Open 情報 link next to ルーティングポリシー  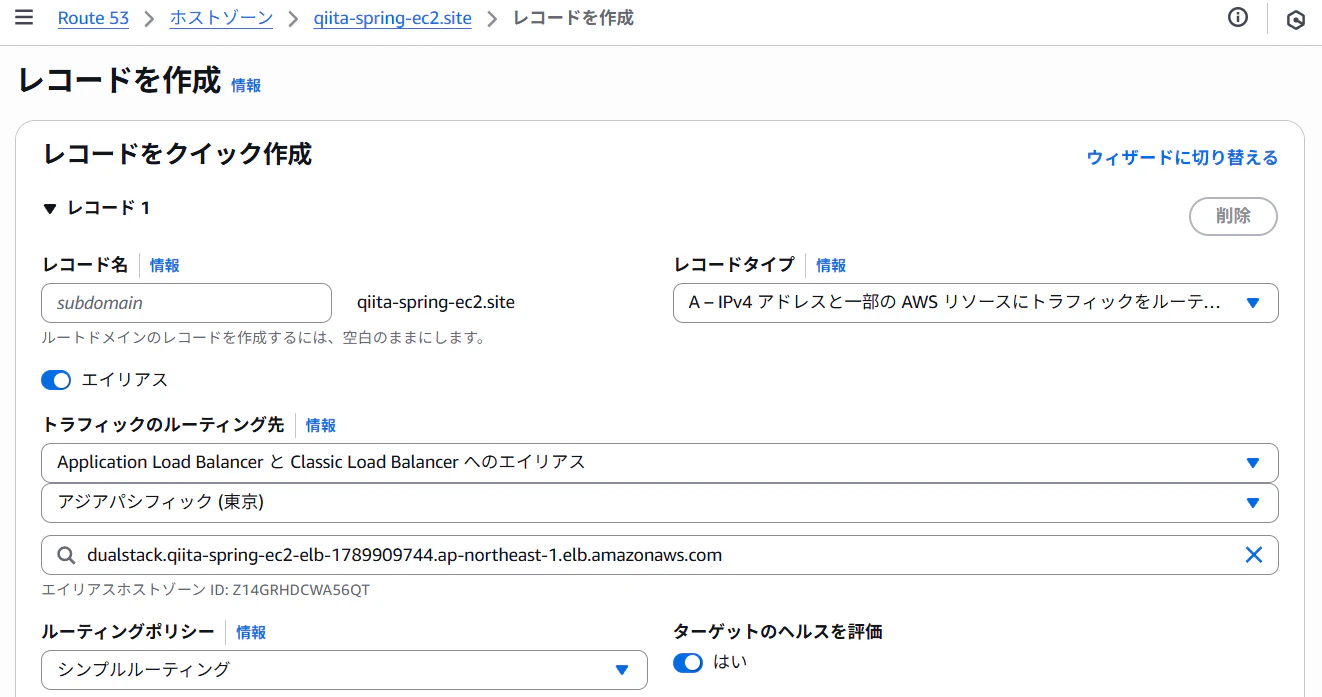click(251, 632)
